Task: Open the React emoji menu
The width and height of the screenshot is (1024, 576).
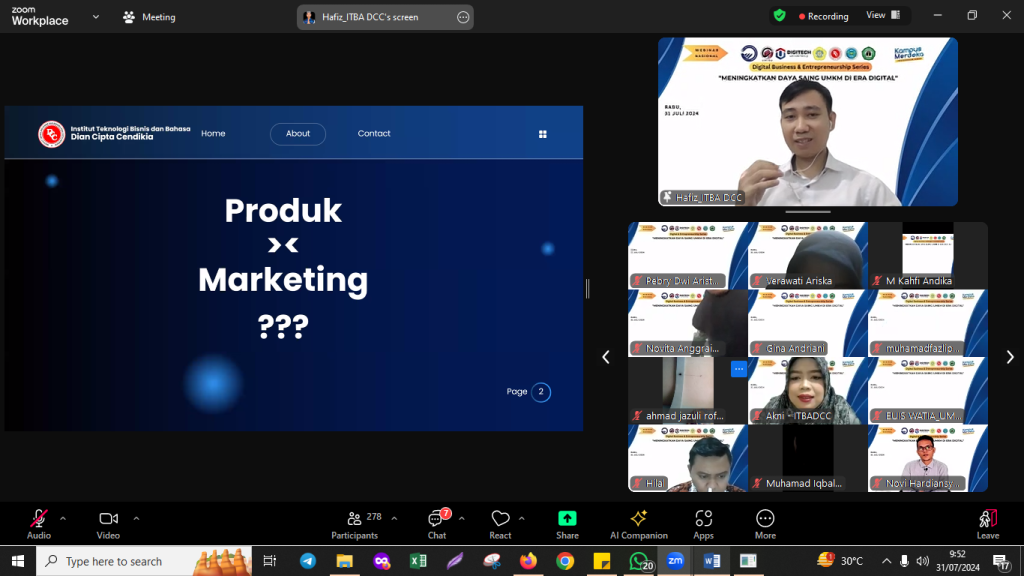Action: click(x=500, y=522)
